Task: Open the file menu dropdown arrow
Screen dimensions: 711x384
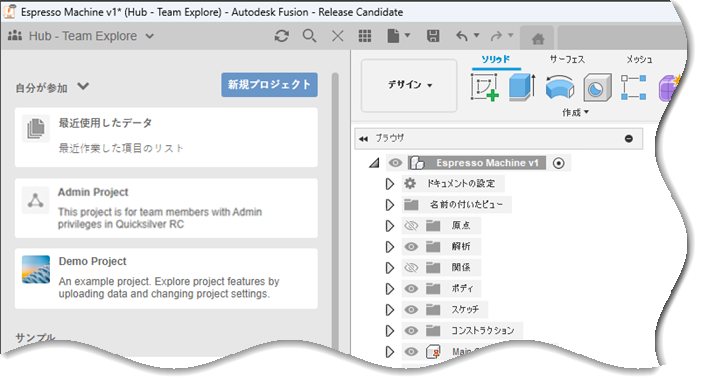Action: 407,35
